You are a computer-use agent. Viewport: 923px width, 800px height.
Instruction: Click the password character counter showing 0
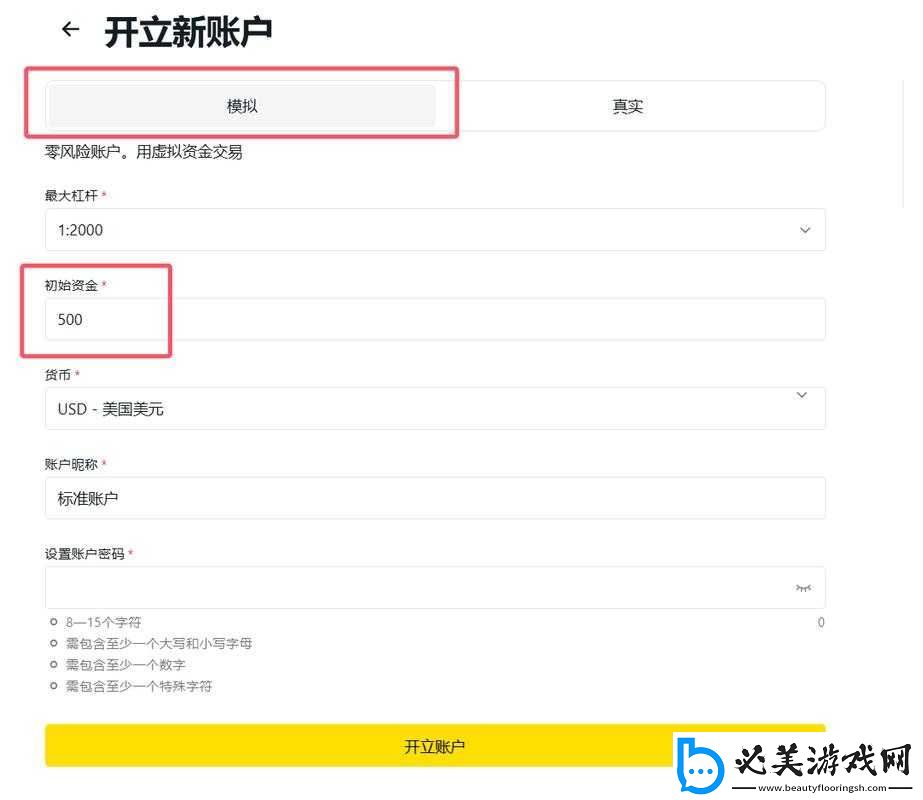821,623
